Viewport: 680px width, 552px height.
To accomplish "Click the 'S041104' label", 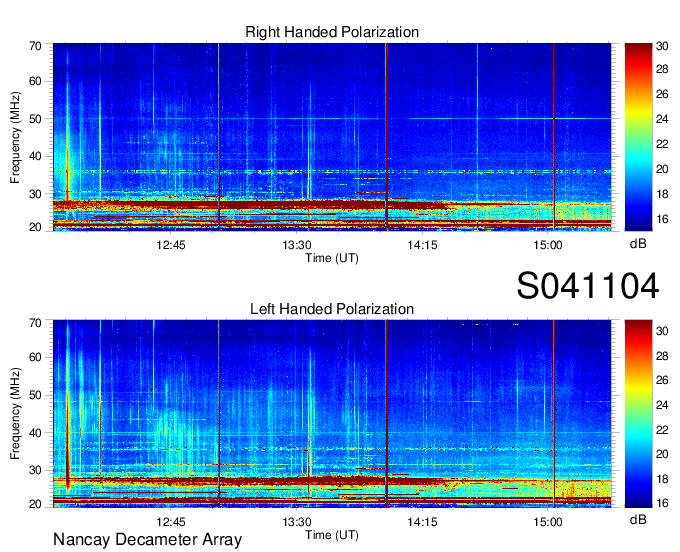I will tap(588, 286).
